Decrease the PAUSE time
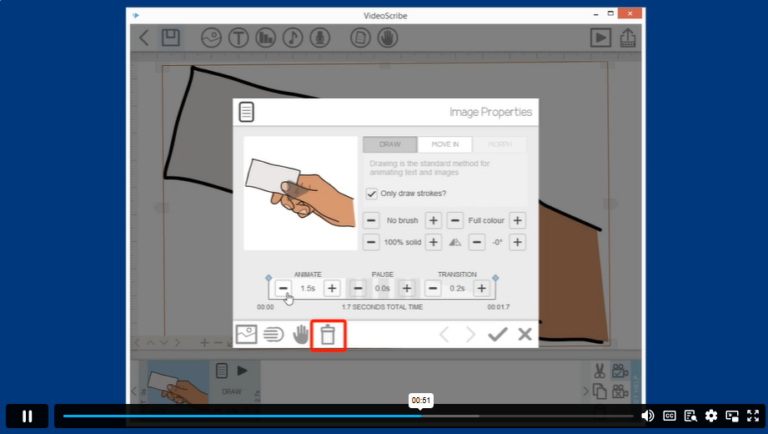The width and height of the screenshot is (768, 434). coord(358,288)
